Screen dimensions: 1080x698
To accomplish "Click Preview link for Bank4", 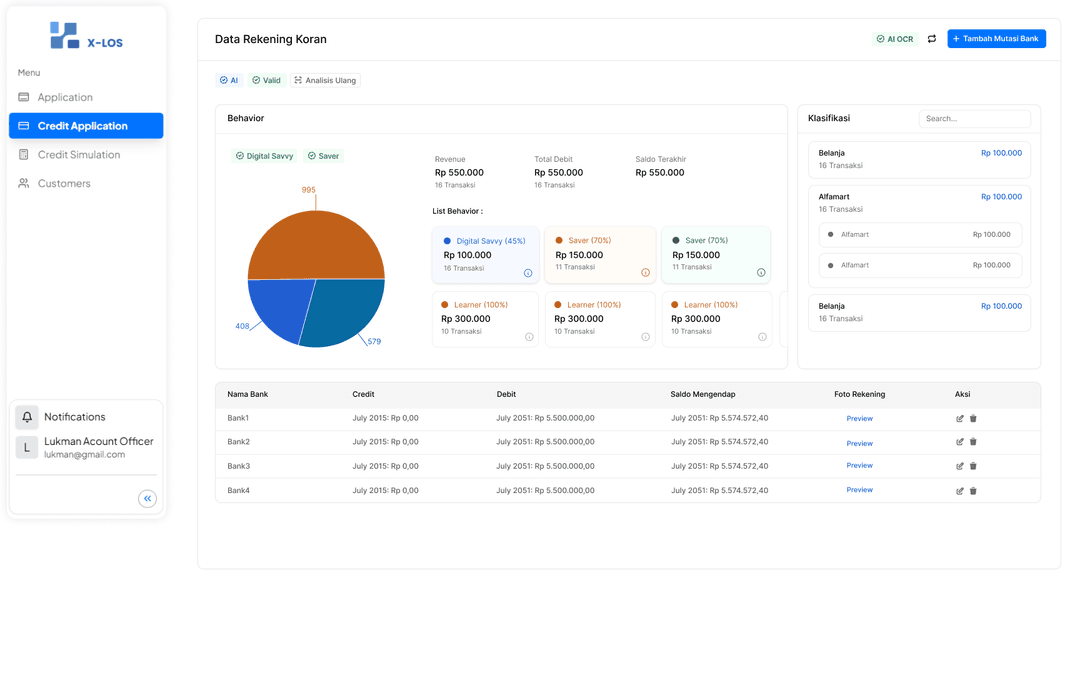I will (860, 490).
